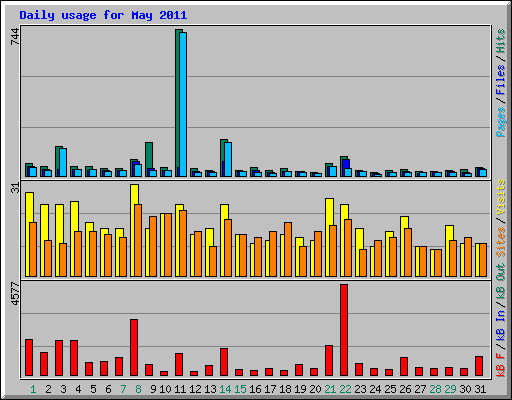Click the "Pages" legend label
Viewport: 512px width, 400px height.
pos(501,122)
